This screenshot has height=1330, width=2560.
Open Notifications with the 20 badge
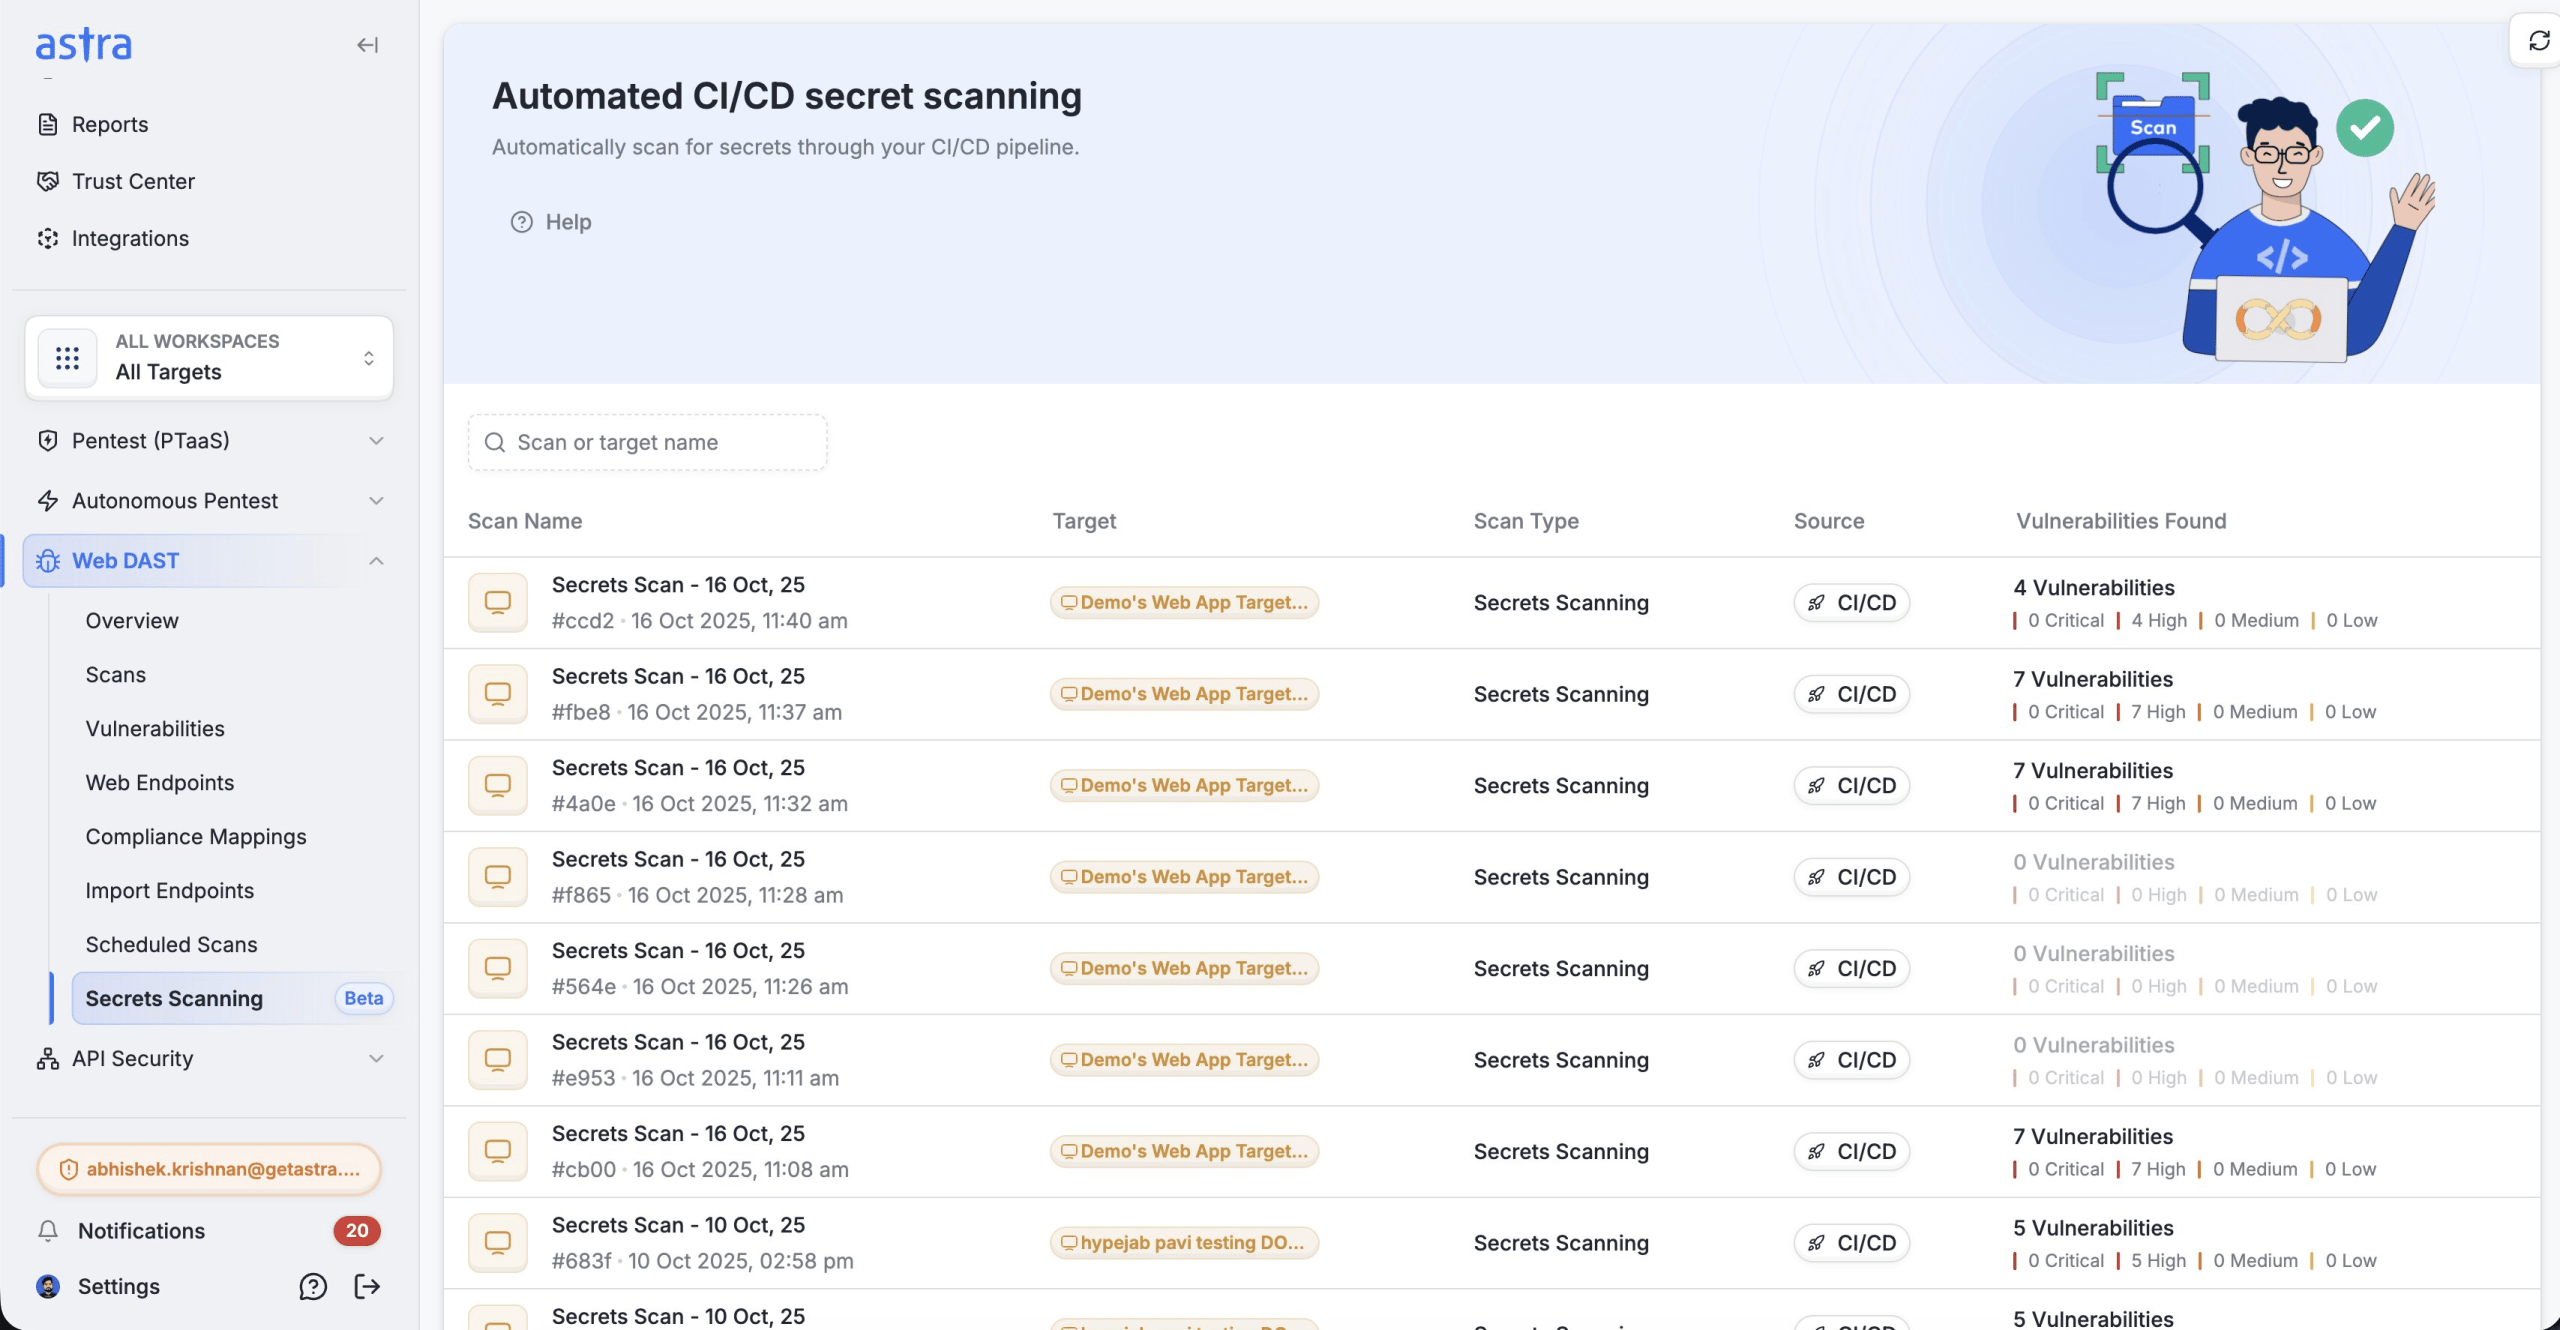(209, 1231)
